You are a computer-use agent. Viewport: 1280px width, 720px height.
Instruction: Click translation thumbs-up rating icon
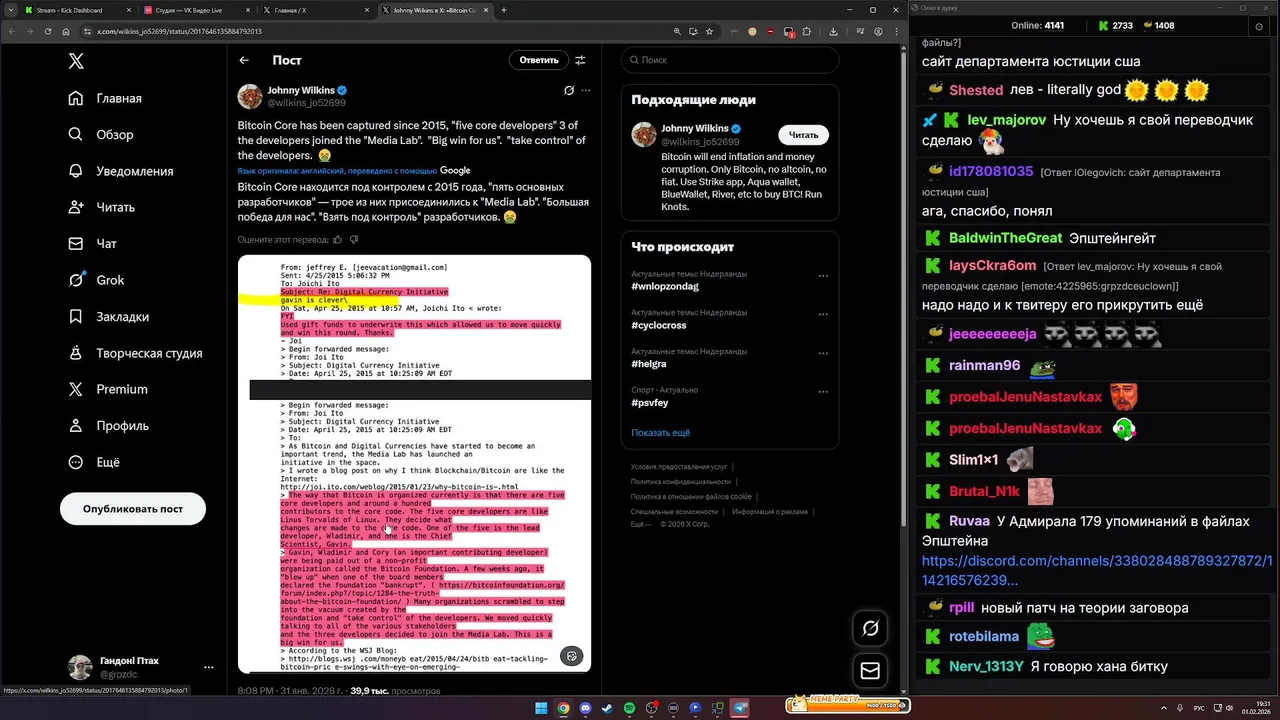click(337, 240)
